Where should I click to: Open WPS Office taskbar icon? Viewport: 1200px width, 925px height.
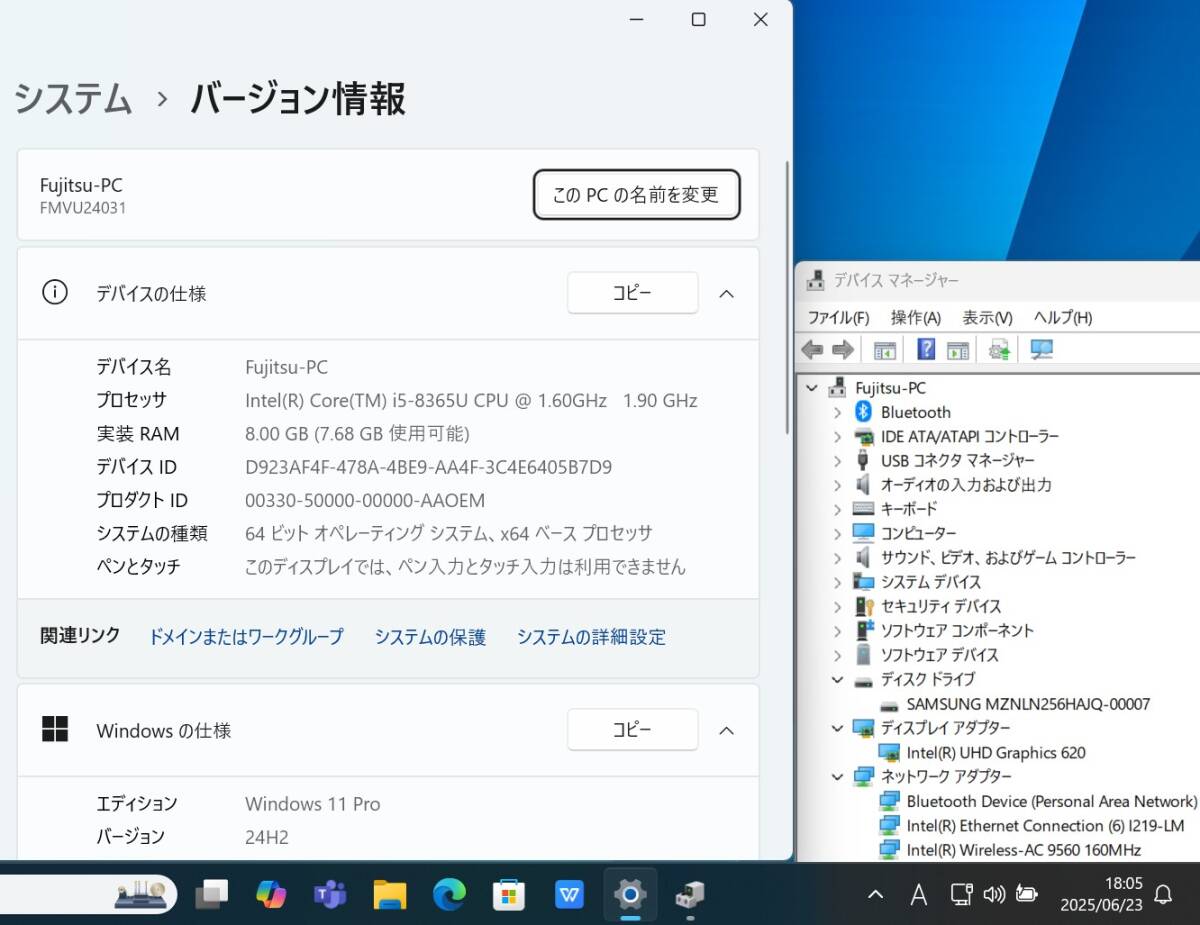pos(569,894)
